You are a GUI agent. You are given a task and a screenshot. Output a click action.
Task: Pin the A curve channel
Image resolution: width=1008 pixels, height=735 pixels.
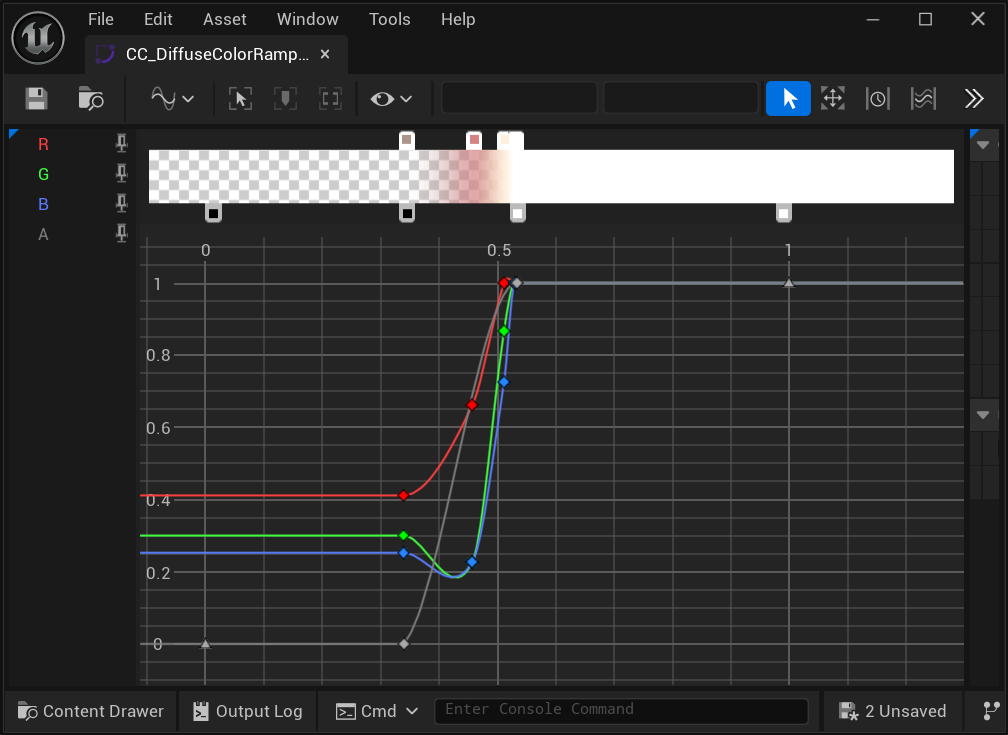122,233
